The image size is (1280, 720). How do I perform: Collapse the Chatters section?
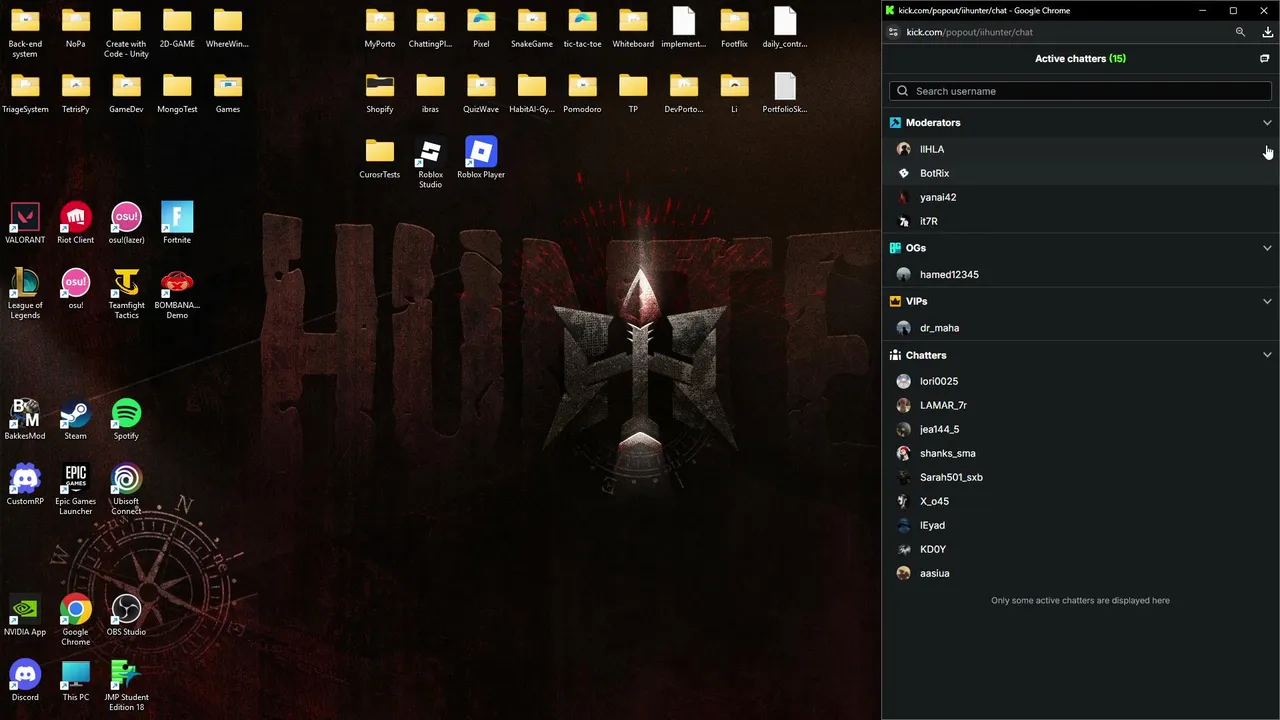point(1267,355)
